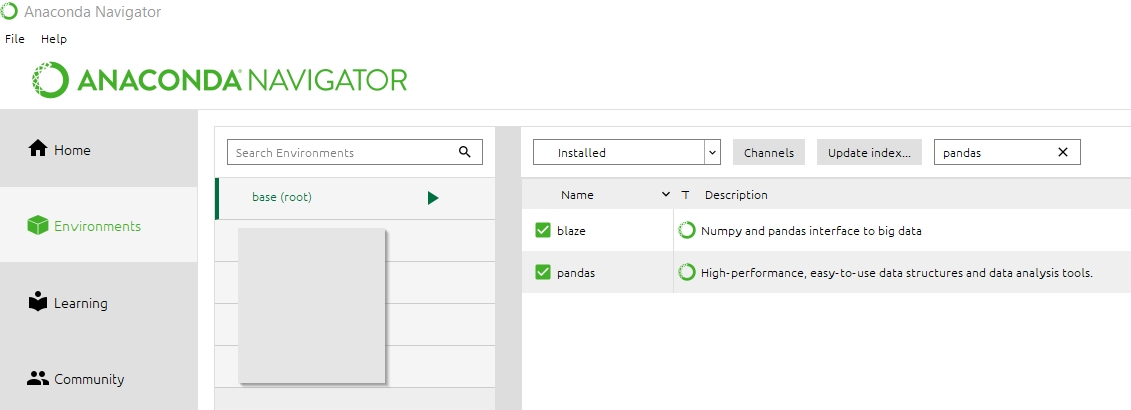Open the File menu
The height and width of the screenshot is (410, 1131).
pos(14,38)
